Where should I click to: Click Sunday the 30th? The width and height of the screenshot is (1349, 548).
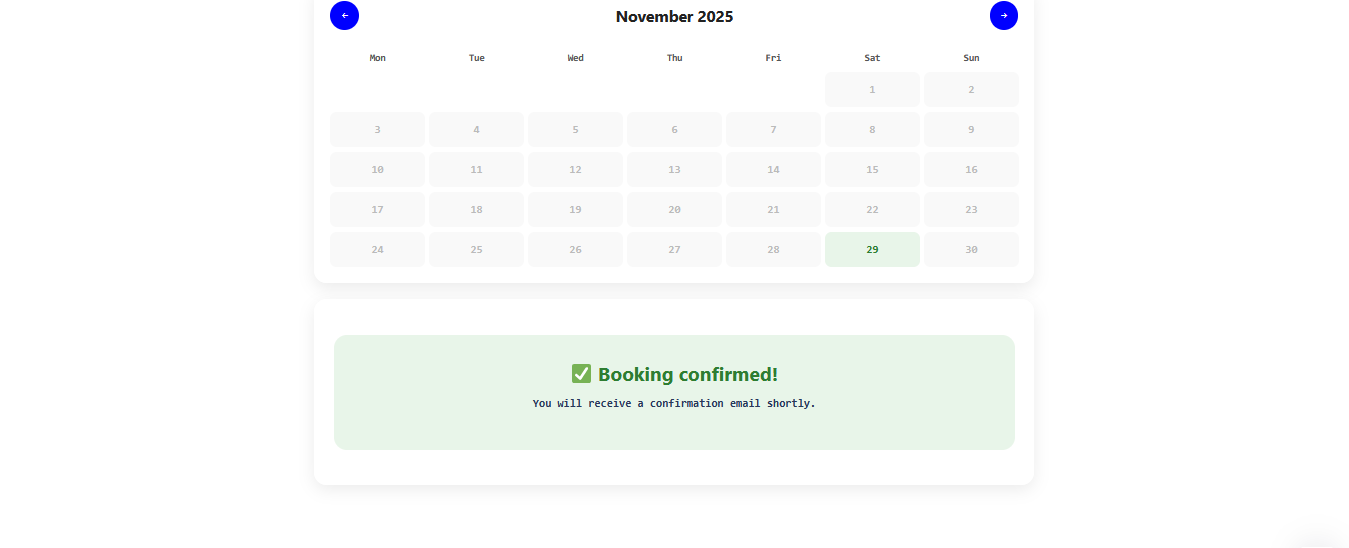click(971, 249)
